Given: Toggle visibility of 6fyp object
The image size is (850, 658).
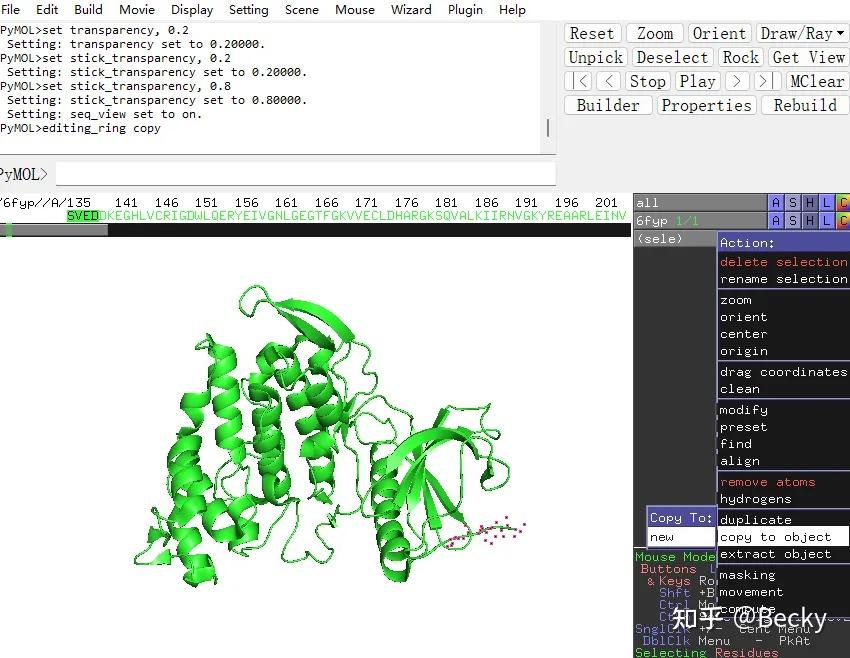Looking at the screenshot, I should pos(700,221).
